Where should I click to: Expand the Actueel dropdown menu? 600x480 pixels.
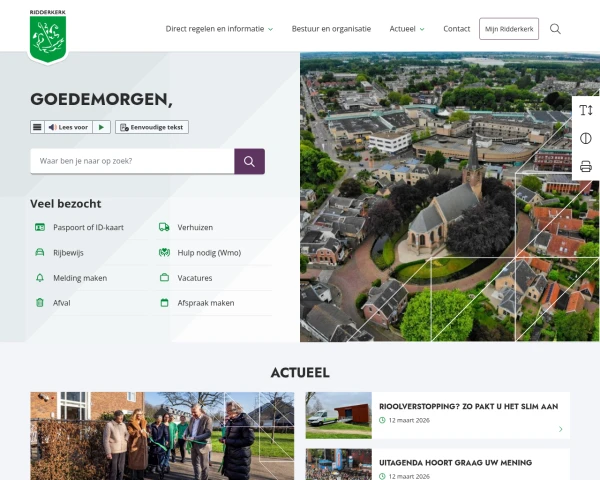tap(407, 29)
